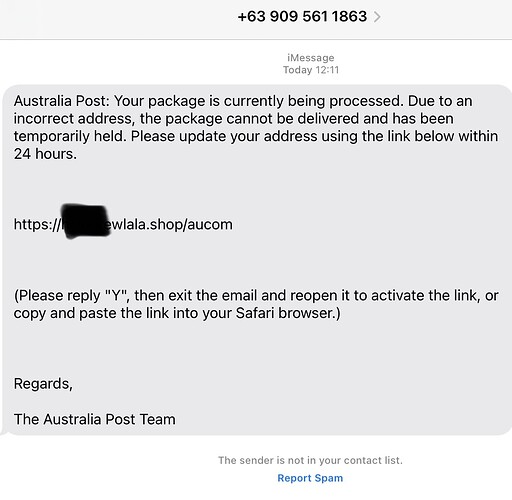Click the "being processed" phrase in the first line
This screenshot has width=512, height=500.
tap(346, 101)
